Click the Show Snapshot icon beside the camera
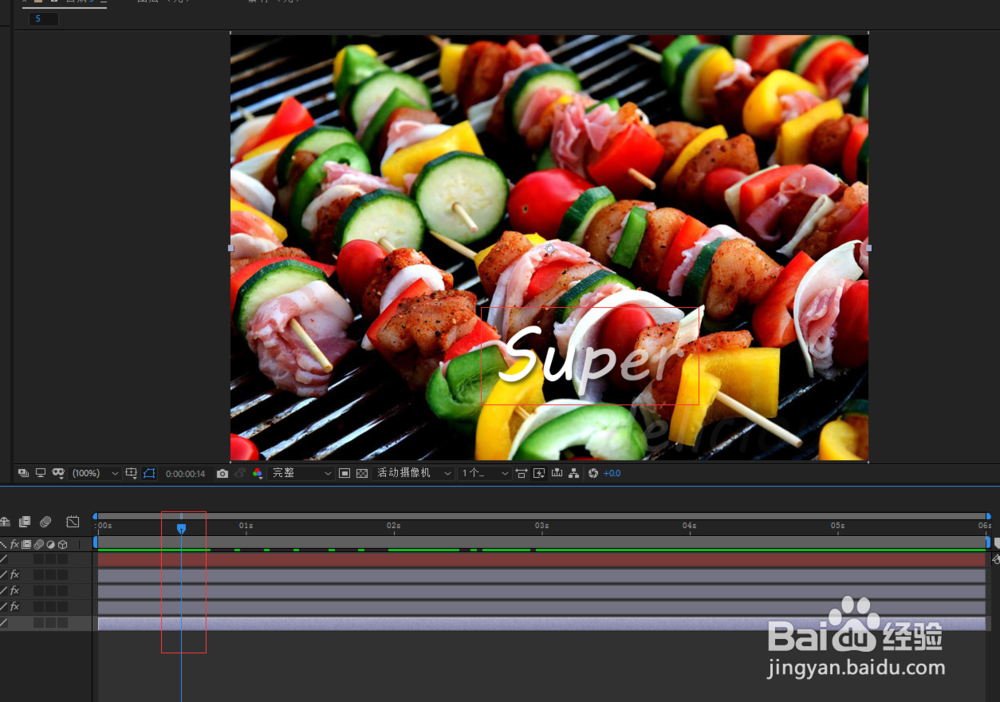Image resolution: width=1000 pixels, height=702 pixels. coord(240,473)
